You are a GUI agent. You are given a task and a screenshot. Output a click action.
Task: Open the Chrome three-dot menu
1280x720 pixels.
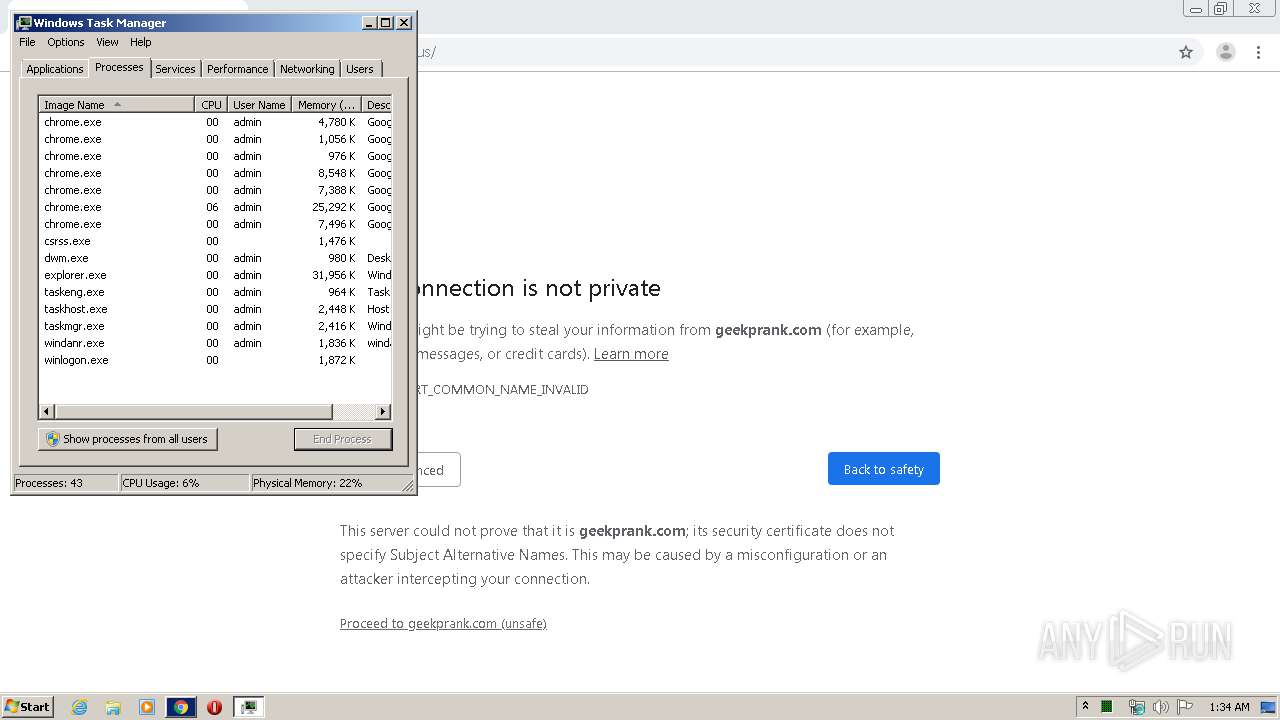click(x=1259, y=52)
